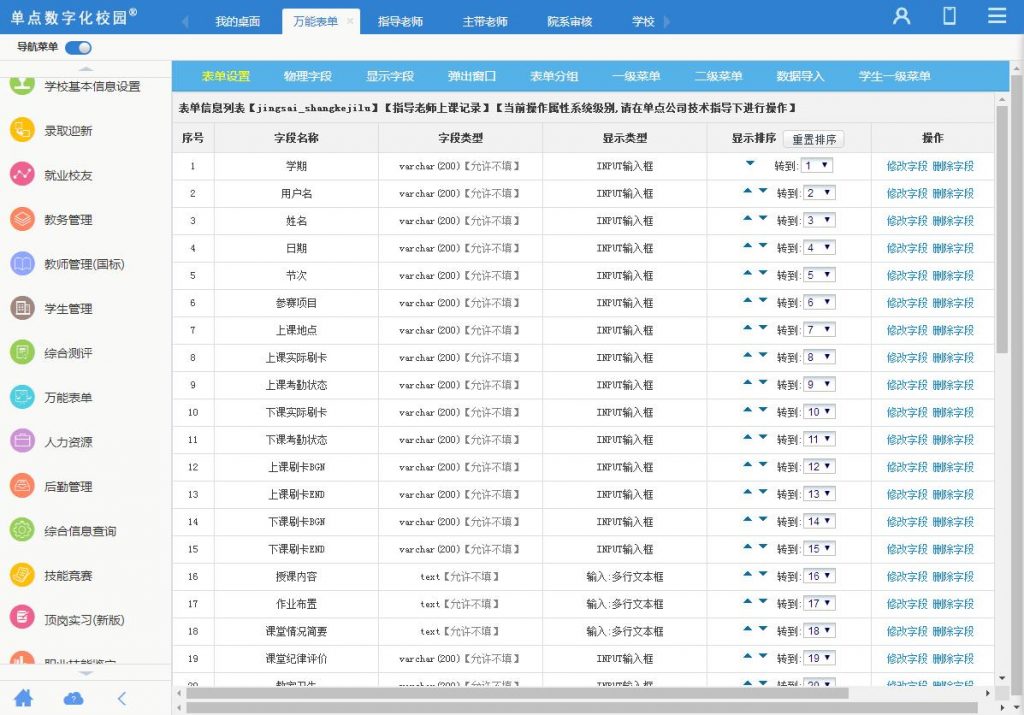Open sort dropdown for 课堂纪律评价 row
The height and width of the screenshot is (715, 1024).
[819, 659]
